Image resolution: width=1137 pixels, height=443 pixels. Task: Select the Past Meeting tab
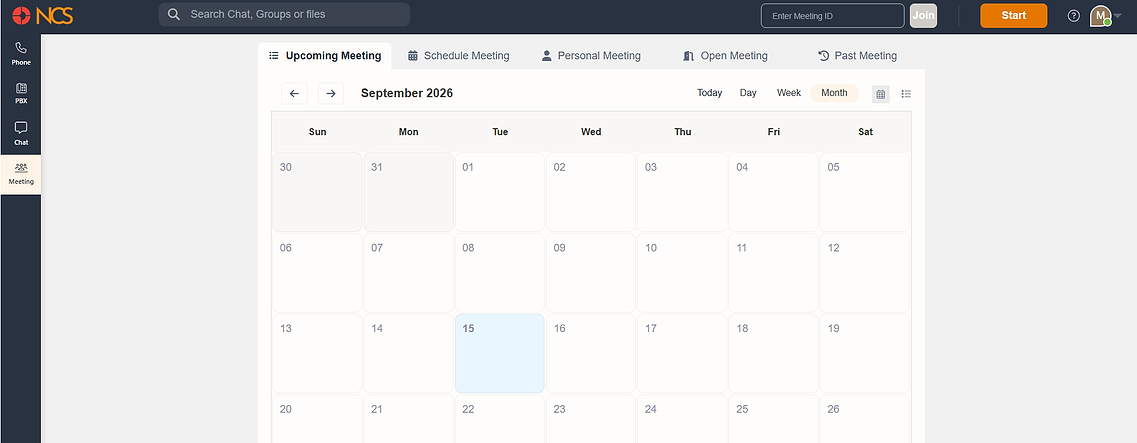(857, 56)
